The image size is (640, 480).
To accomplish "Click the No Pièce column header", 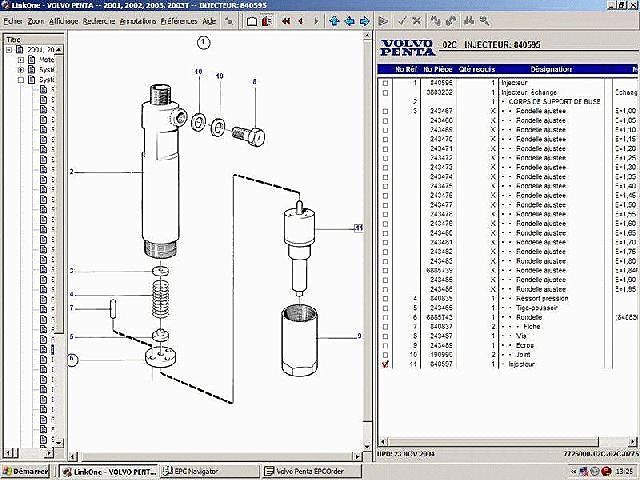I will coord(438,69).
